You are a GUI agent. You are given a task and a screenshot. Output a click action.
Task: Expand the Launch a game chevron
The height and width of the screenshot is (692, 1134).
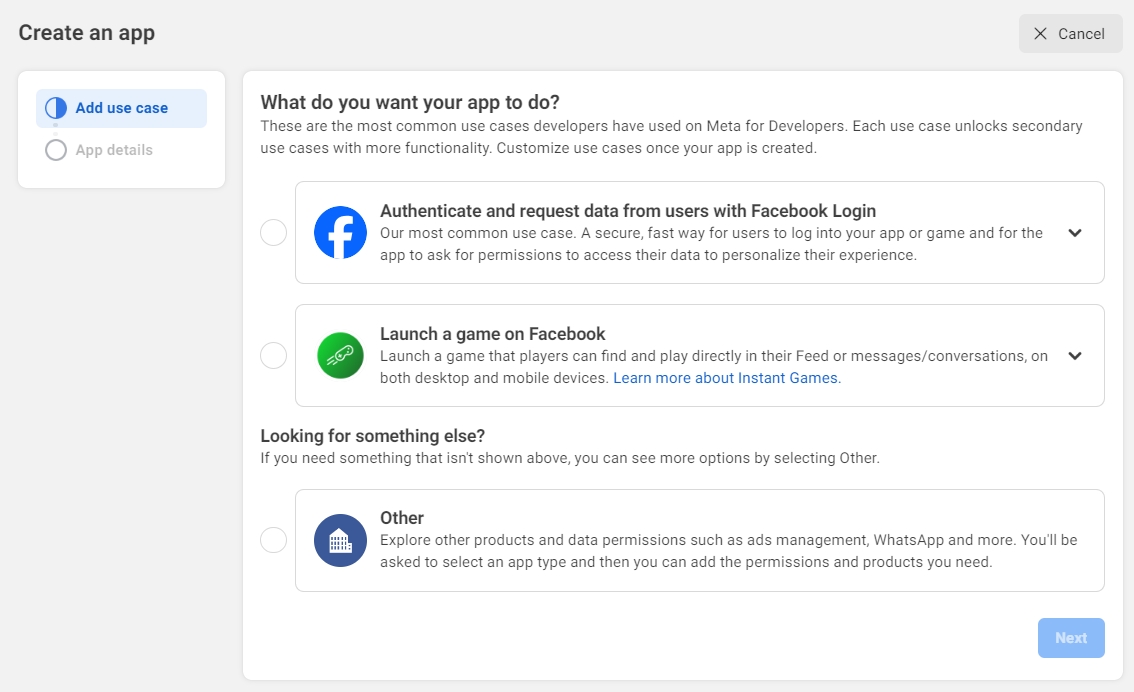[1075, 356]
